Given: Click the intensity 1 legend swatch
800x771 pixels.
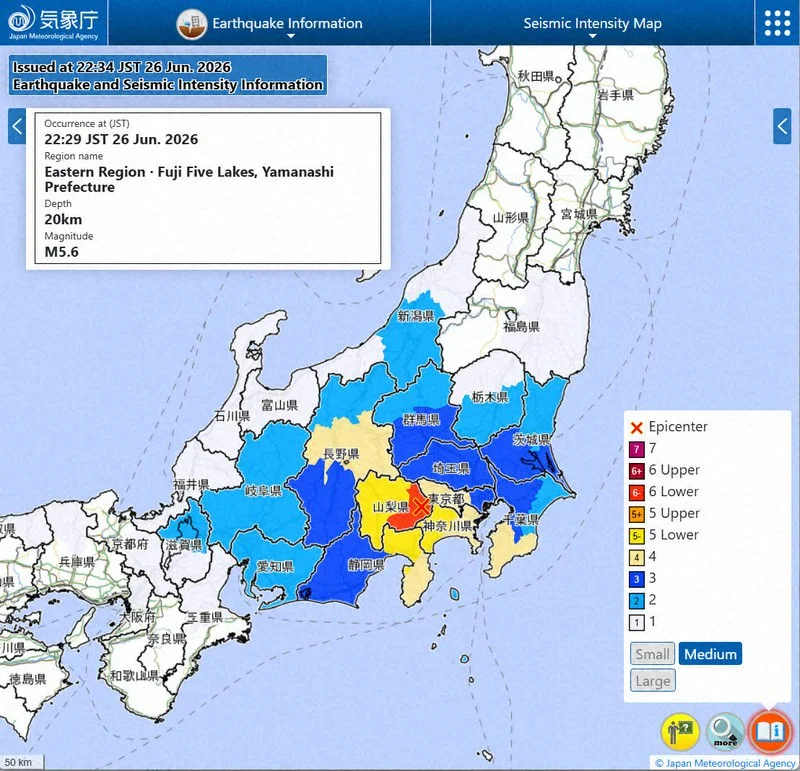Looking at the screenshot, I should pos(636,623).
